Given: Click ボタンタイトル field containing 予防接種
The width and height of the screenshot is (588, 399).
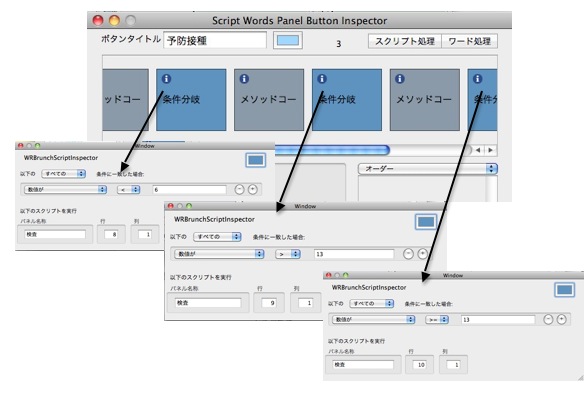Looking at the screenshot, I should pyautogui.click(x=215, y=40).
